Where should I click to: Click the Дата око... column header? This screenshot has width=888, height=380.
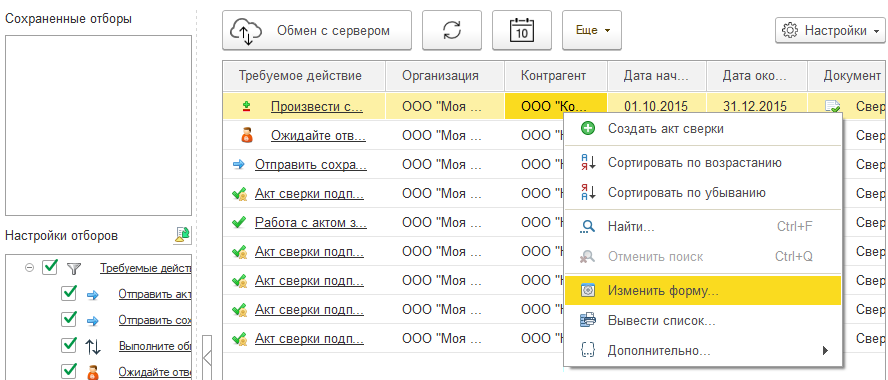click(757, 76)
